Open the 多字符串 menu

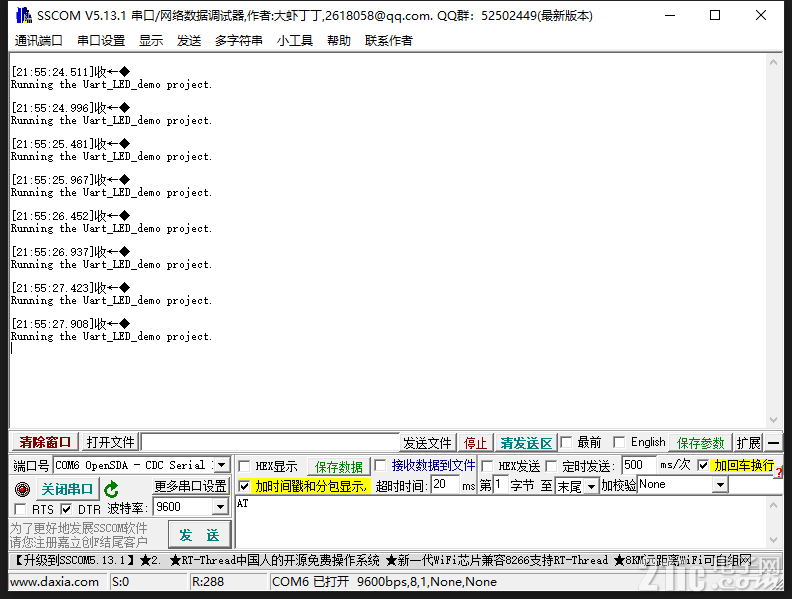238,40
